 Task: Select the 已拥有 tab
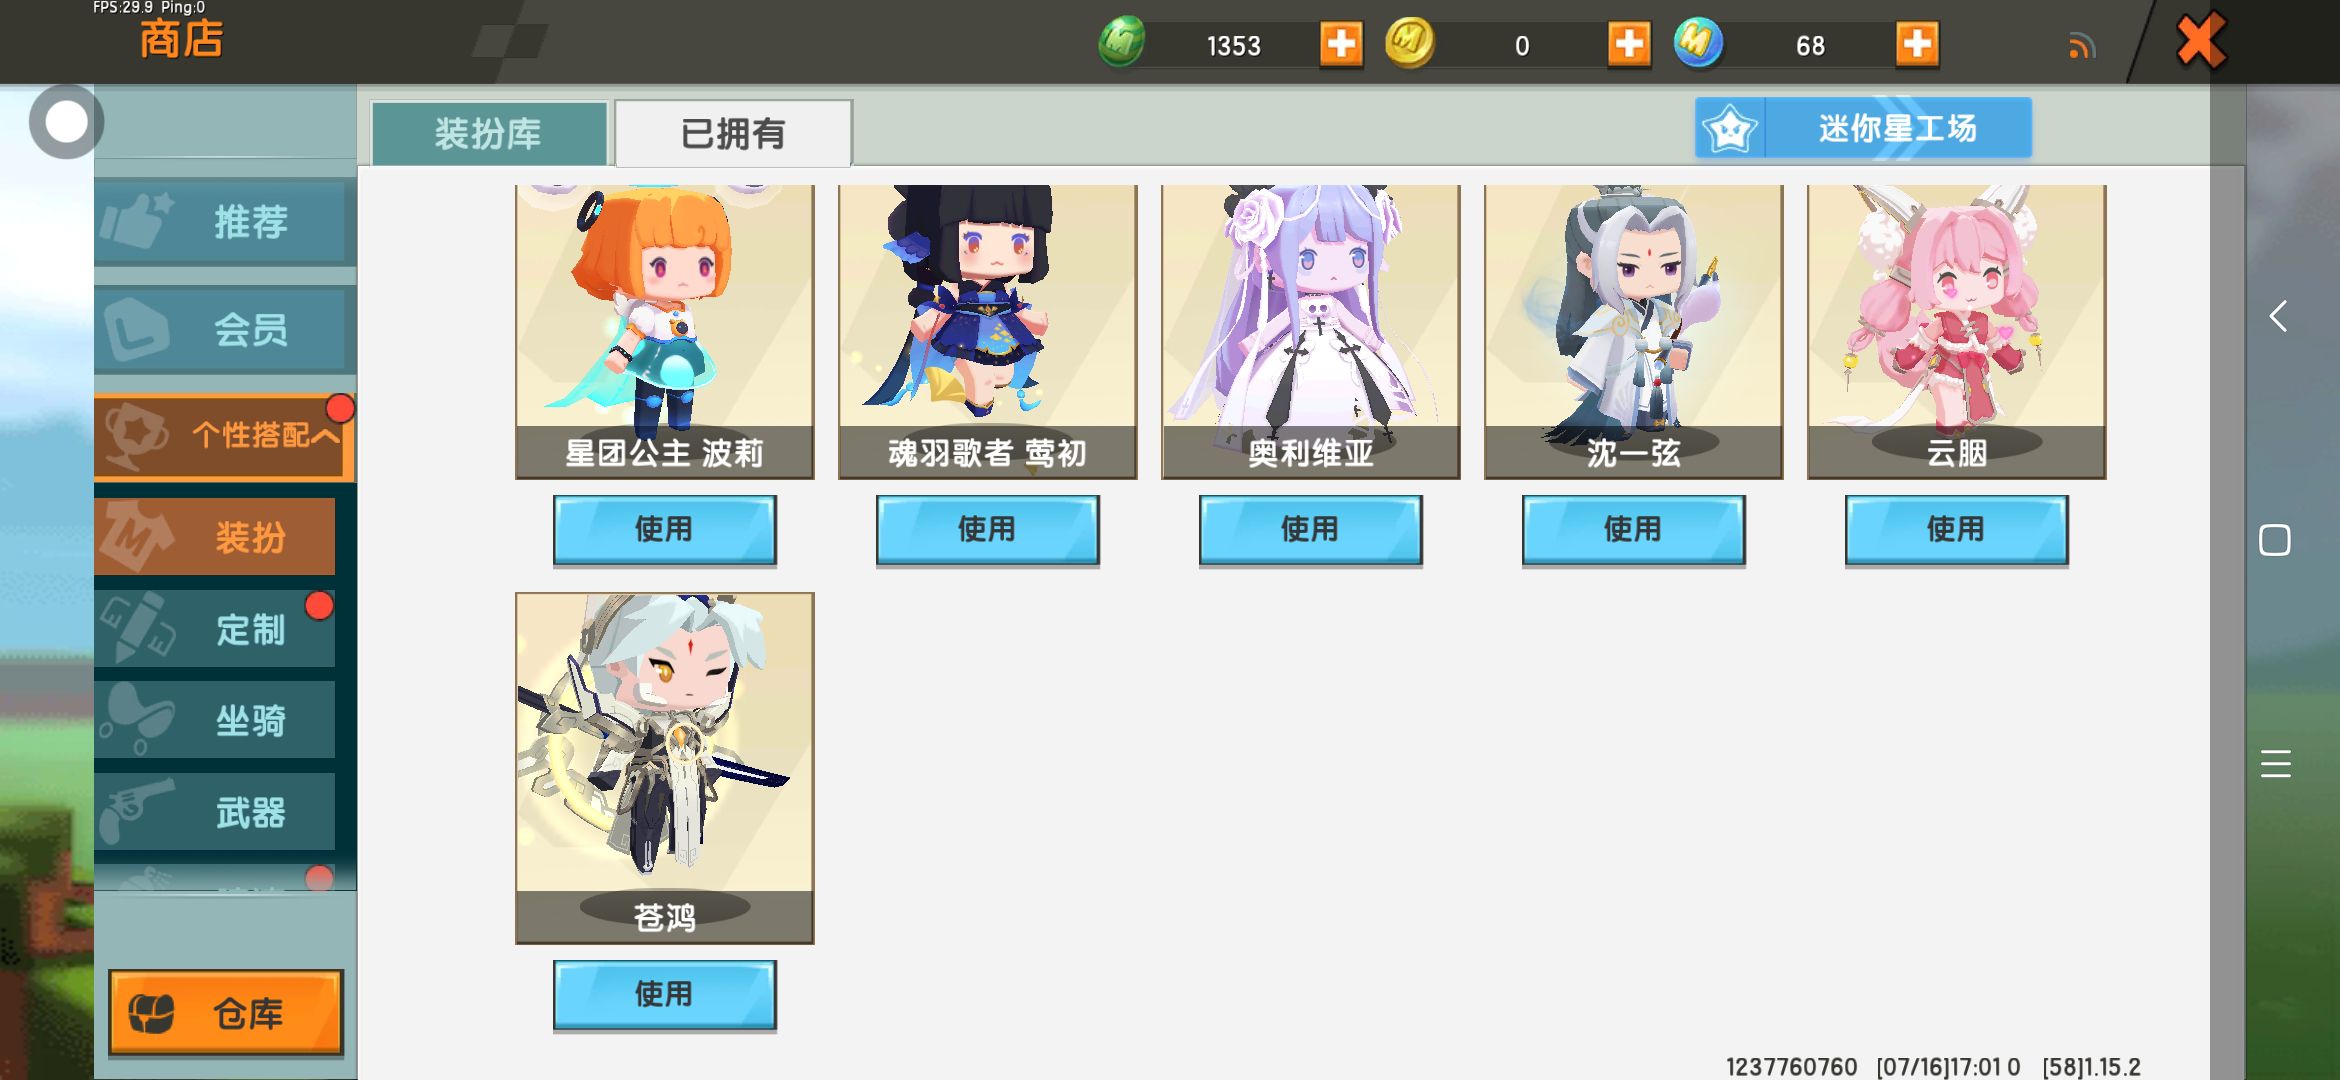733,133
